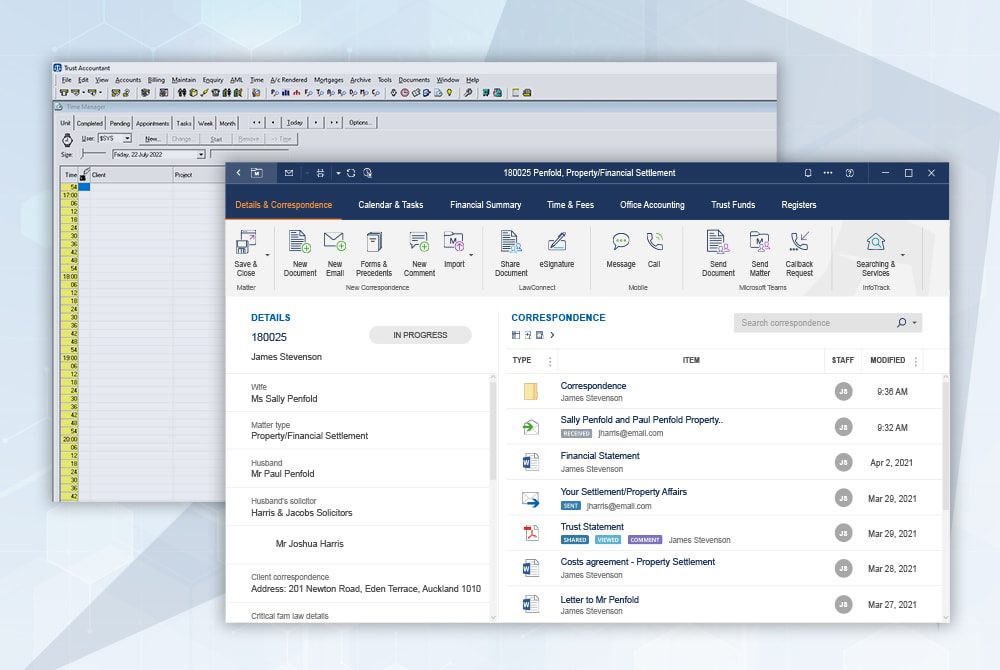The width and height of the screenshot is (1000, 670).
Task: Click Send Matter in Microsoft Teams group
Action: [760, 254]
